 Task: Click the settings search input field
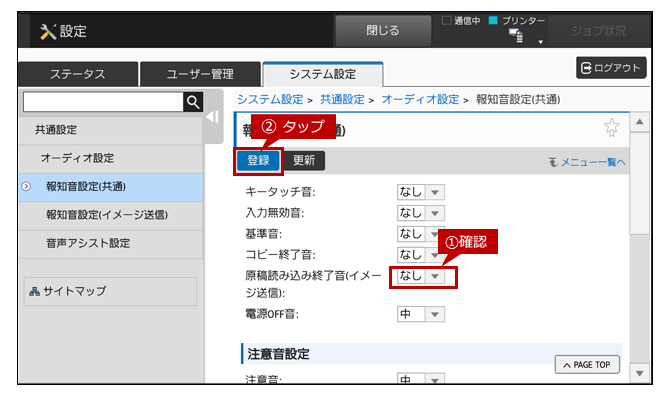pos(103,102)
